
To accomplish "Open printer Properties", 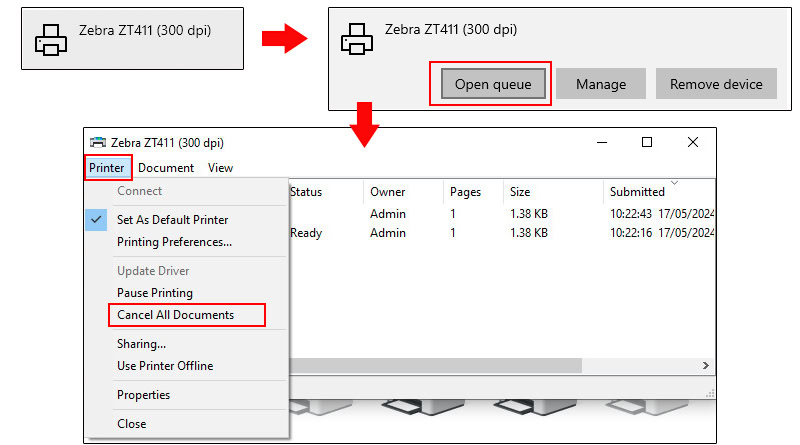I will click(x=143, y=395).
